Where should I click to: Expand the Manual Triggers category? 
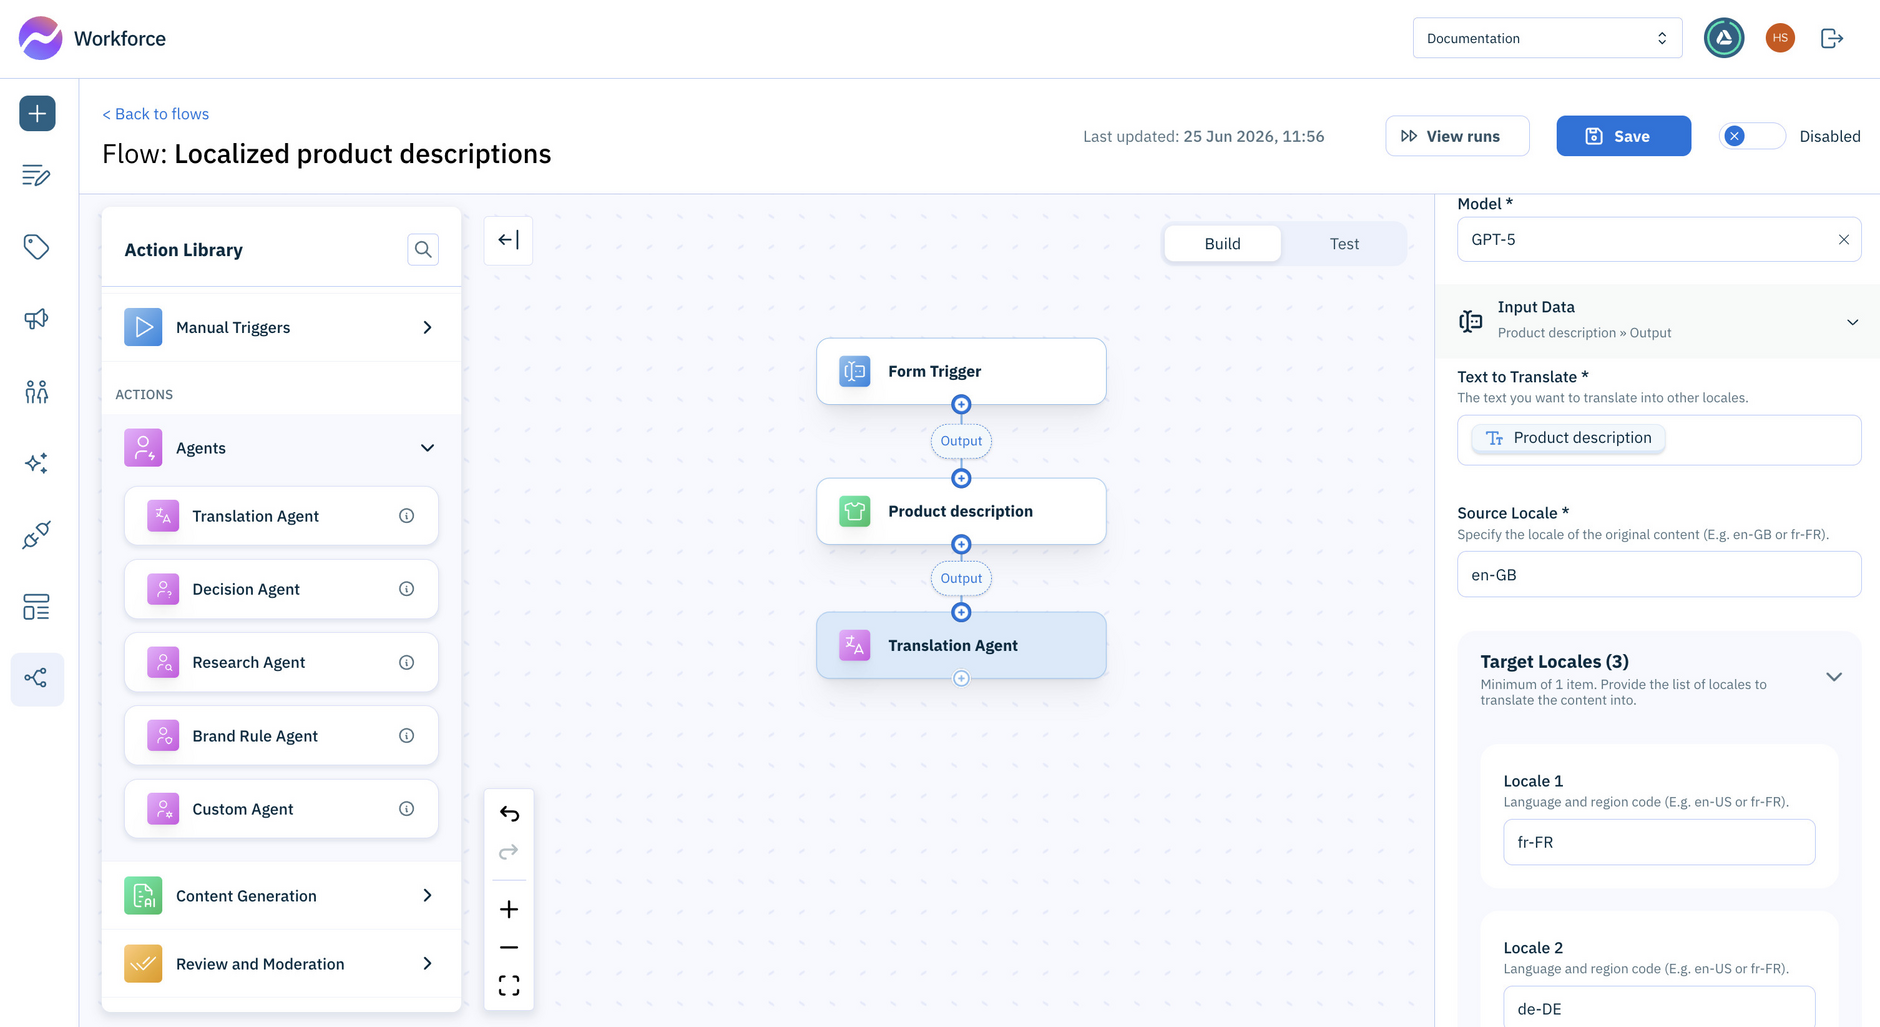pyautogui.click(x=281, y=327)
